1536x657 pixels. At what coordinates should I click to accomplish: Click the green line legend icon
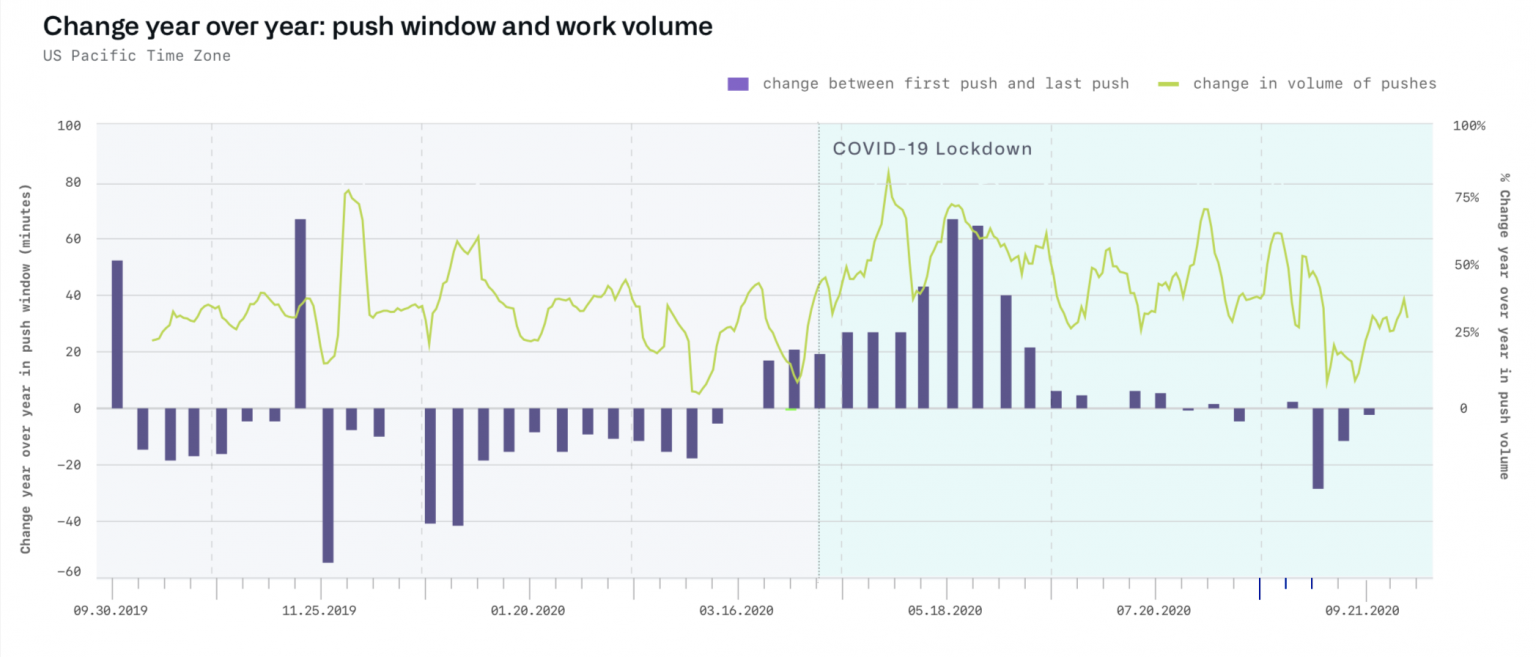(1168, 83)
